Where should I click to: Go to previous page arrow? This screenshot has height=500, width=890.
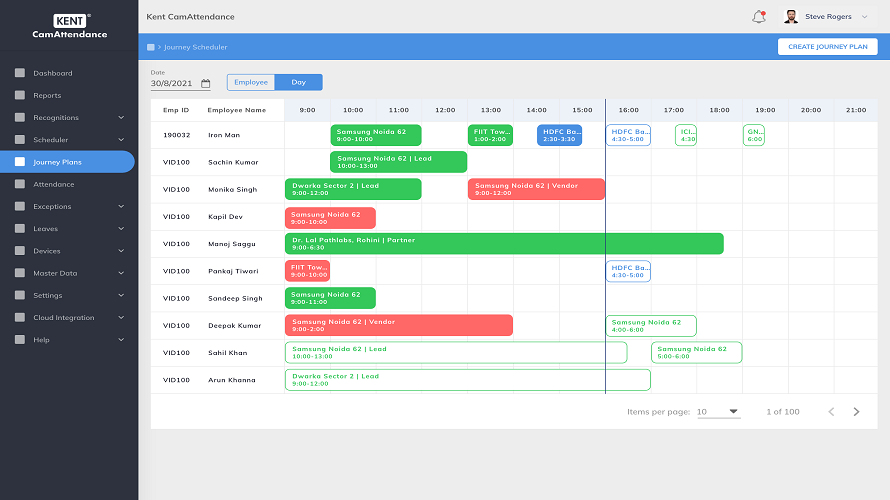831,411
